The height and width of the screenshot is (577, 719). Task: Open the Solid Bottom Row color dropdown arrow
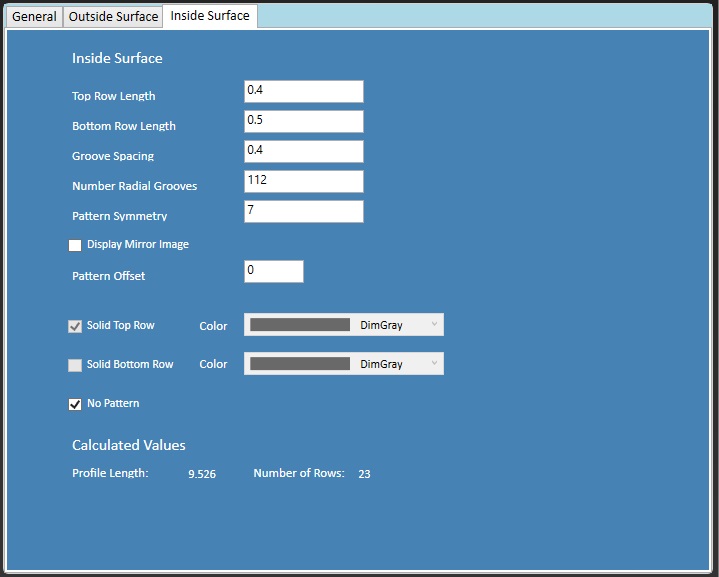coord(434,364)
